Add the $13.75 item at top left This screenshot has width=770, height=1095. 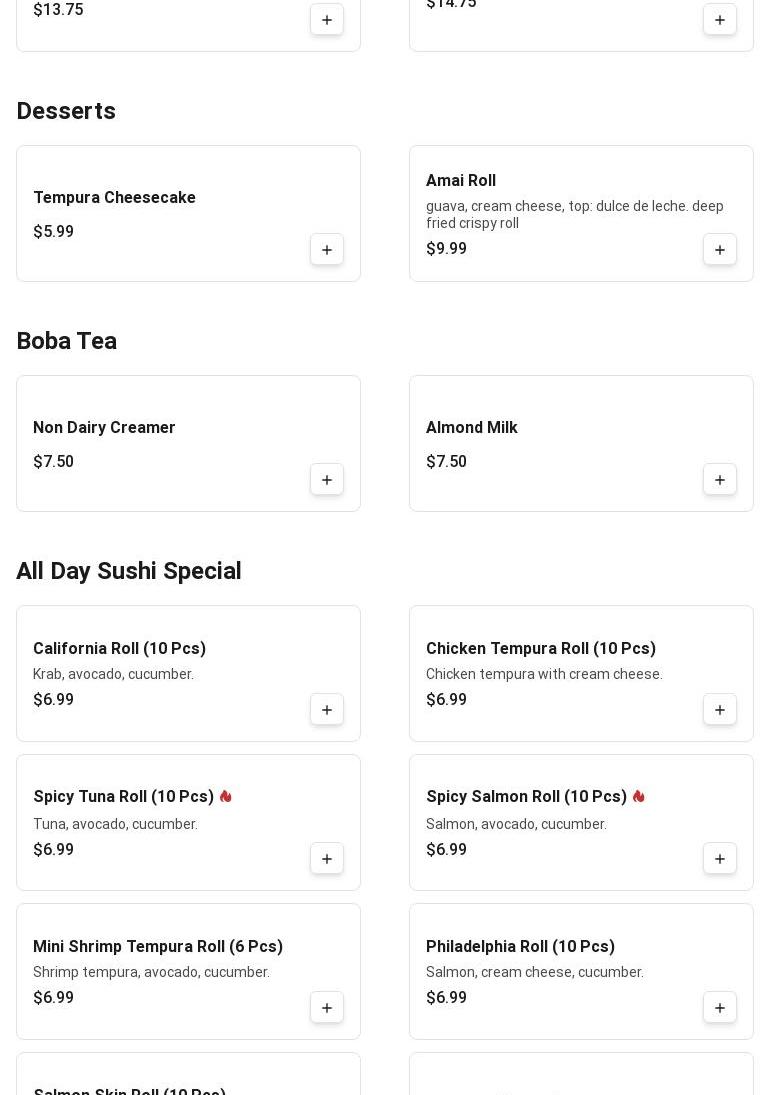(327, 20)
